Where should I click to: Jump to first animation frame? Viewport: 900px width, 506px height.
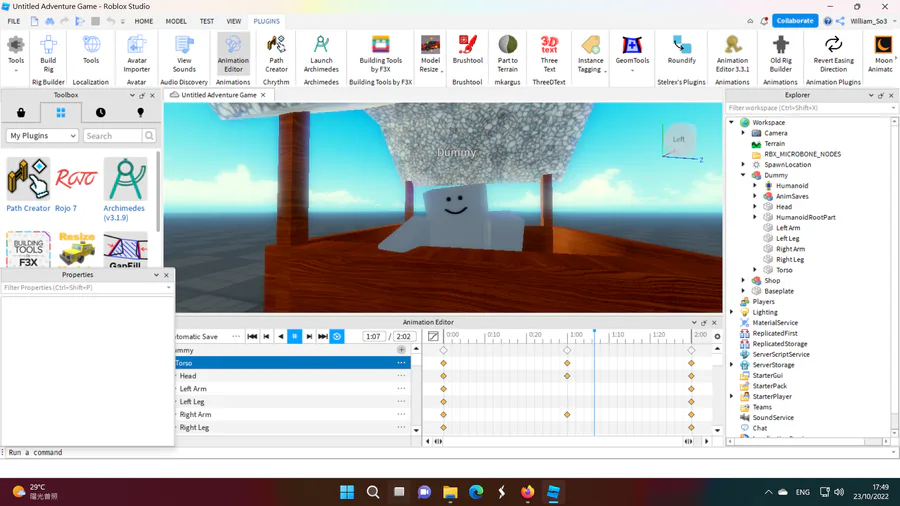pos(252,336)
